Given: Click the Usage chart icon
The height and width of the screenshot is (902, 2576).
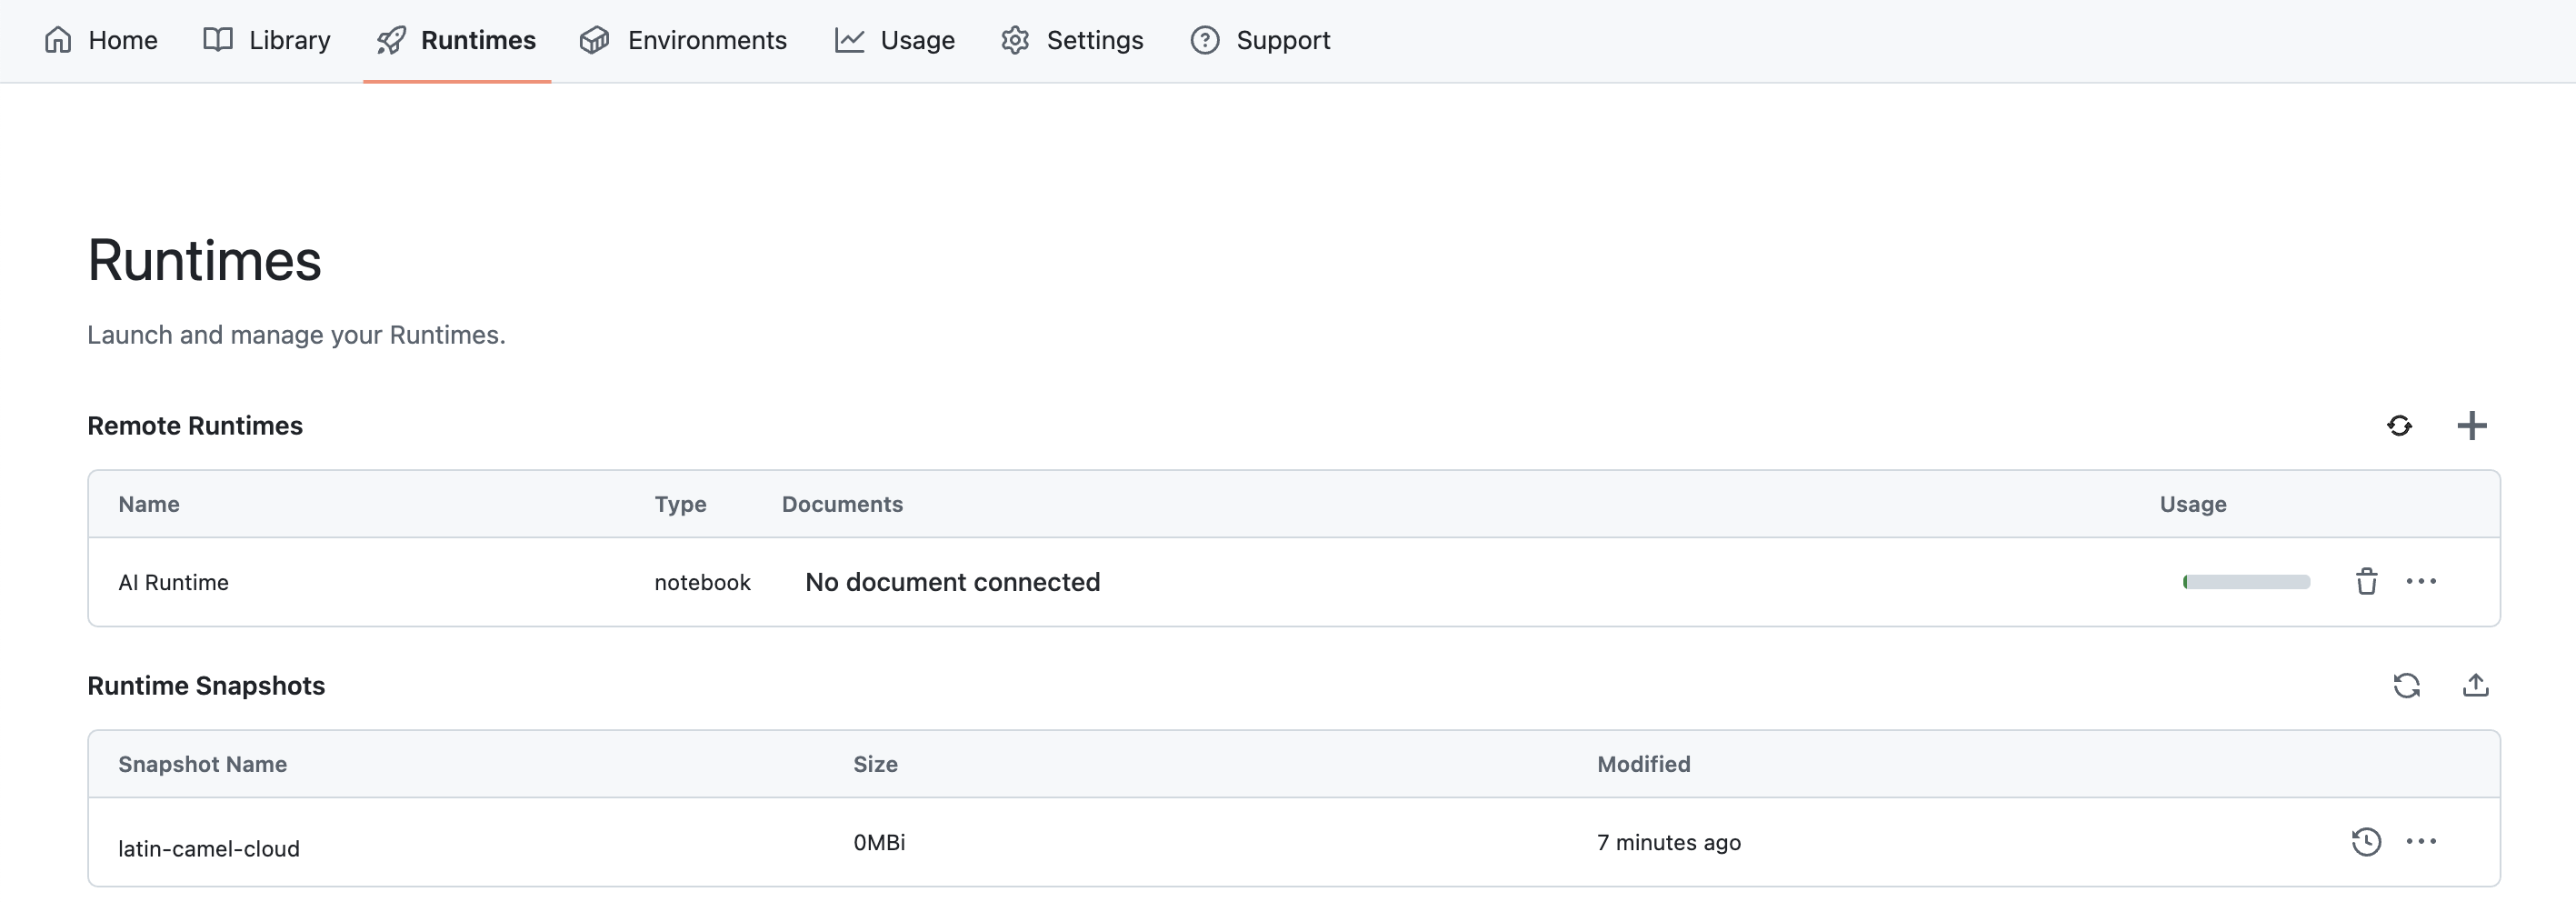Looking at the screenshot, I should pos(849,40).
